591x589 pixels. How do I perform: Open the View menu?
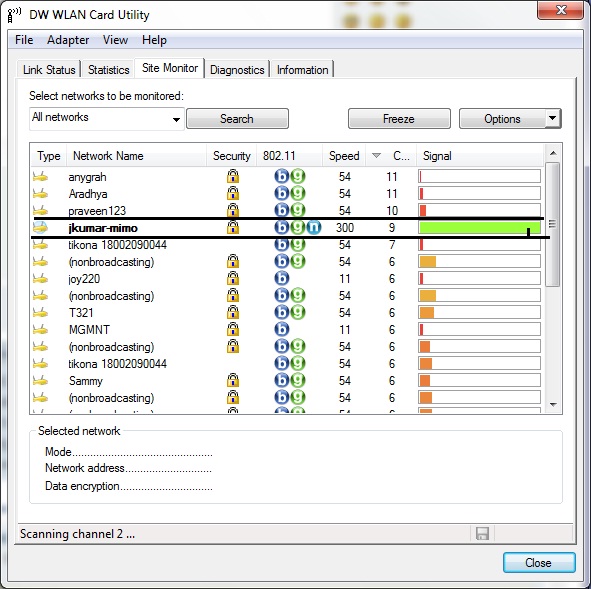[x=115, y=40]
